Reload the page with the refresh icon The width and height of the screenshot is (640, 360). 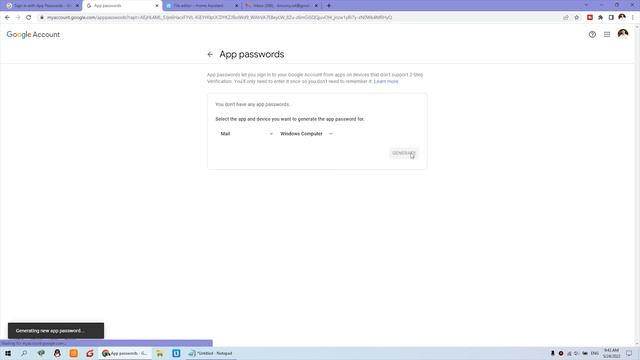[x=29, y=18]
